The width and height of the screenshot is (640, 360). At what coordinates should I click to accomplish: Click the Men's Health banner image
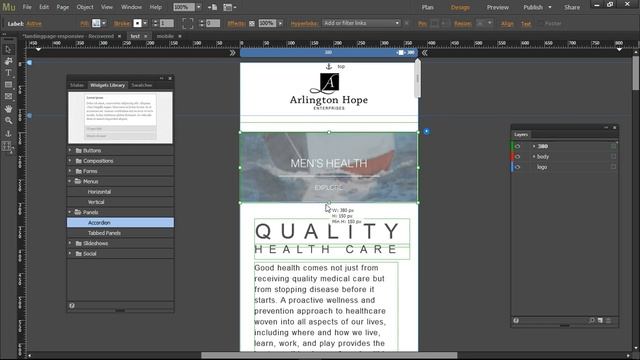(x=329, y=167)
